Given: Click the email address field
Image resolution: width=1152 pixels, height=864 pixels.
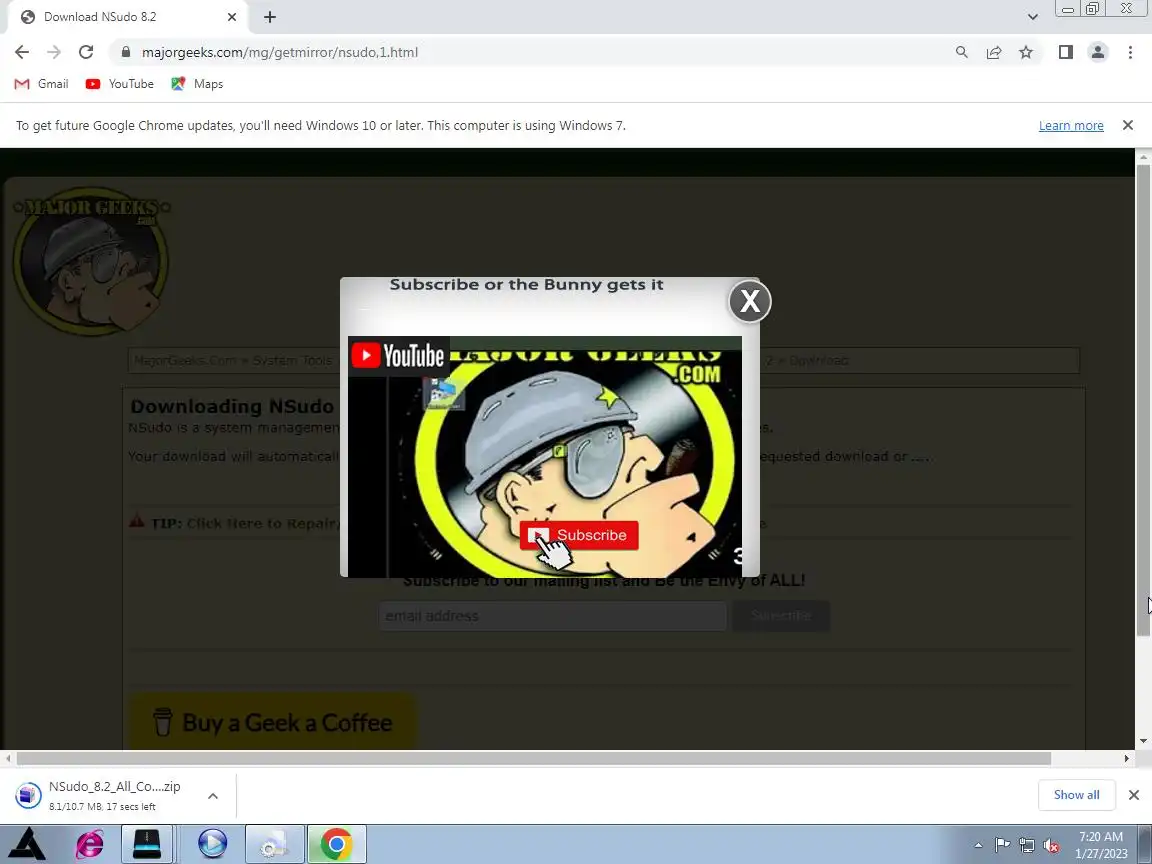Looking at the screenshot, I should (552, 616).
